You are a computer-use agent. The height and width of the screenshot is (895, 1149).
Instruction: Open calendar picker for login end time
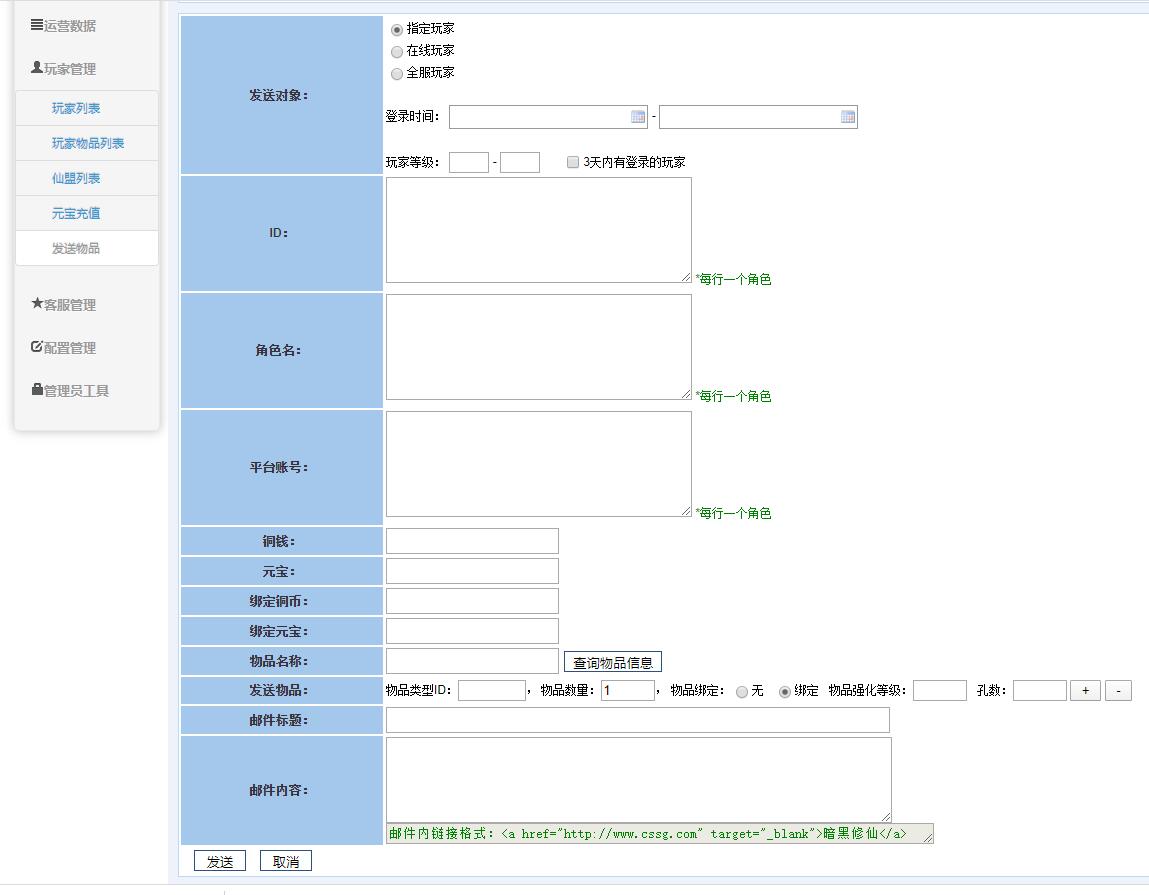(x=848, y=117)
